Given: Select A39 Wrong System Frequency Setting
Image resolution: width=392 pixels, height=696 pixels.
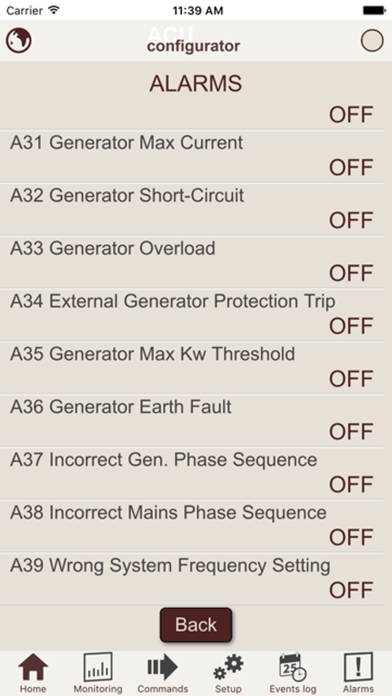Looking at the screenshot, I should pos(191,579).
